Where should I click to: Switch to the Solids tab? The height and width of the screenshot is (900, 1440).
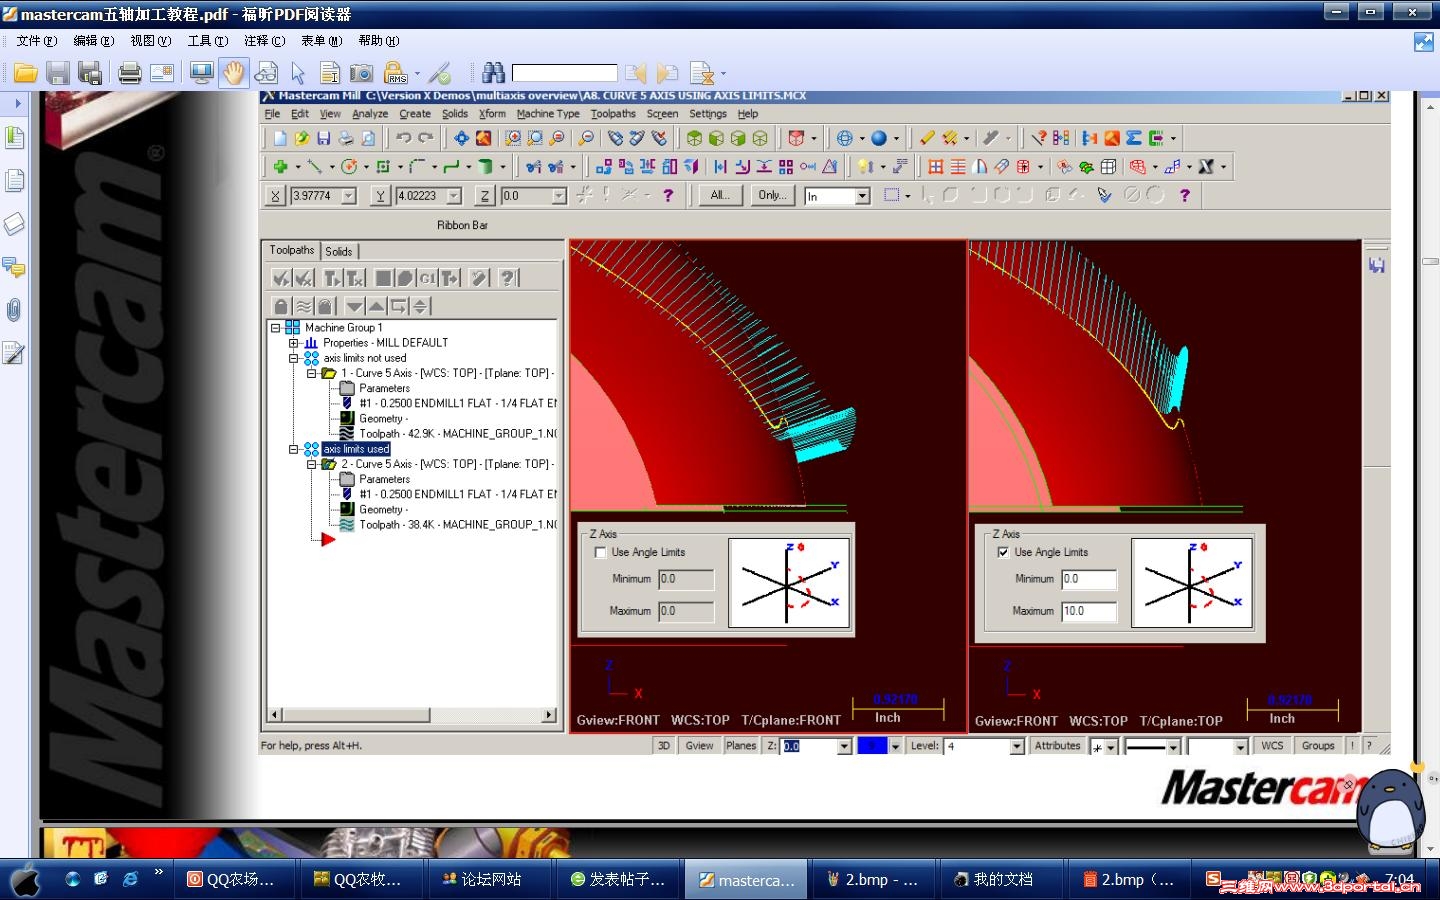pyautogui.click(x=339, y=251)
